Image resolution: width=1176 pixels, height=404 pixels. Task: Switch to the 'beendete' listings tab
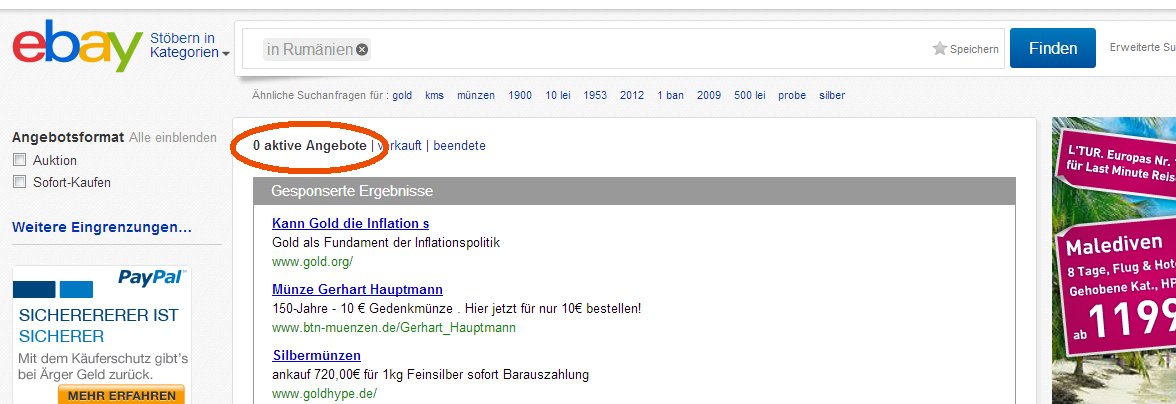pos(459,146)
